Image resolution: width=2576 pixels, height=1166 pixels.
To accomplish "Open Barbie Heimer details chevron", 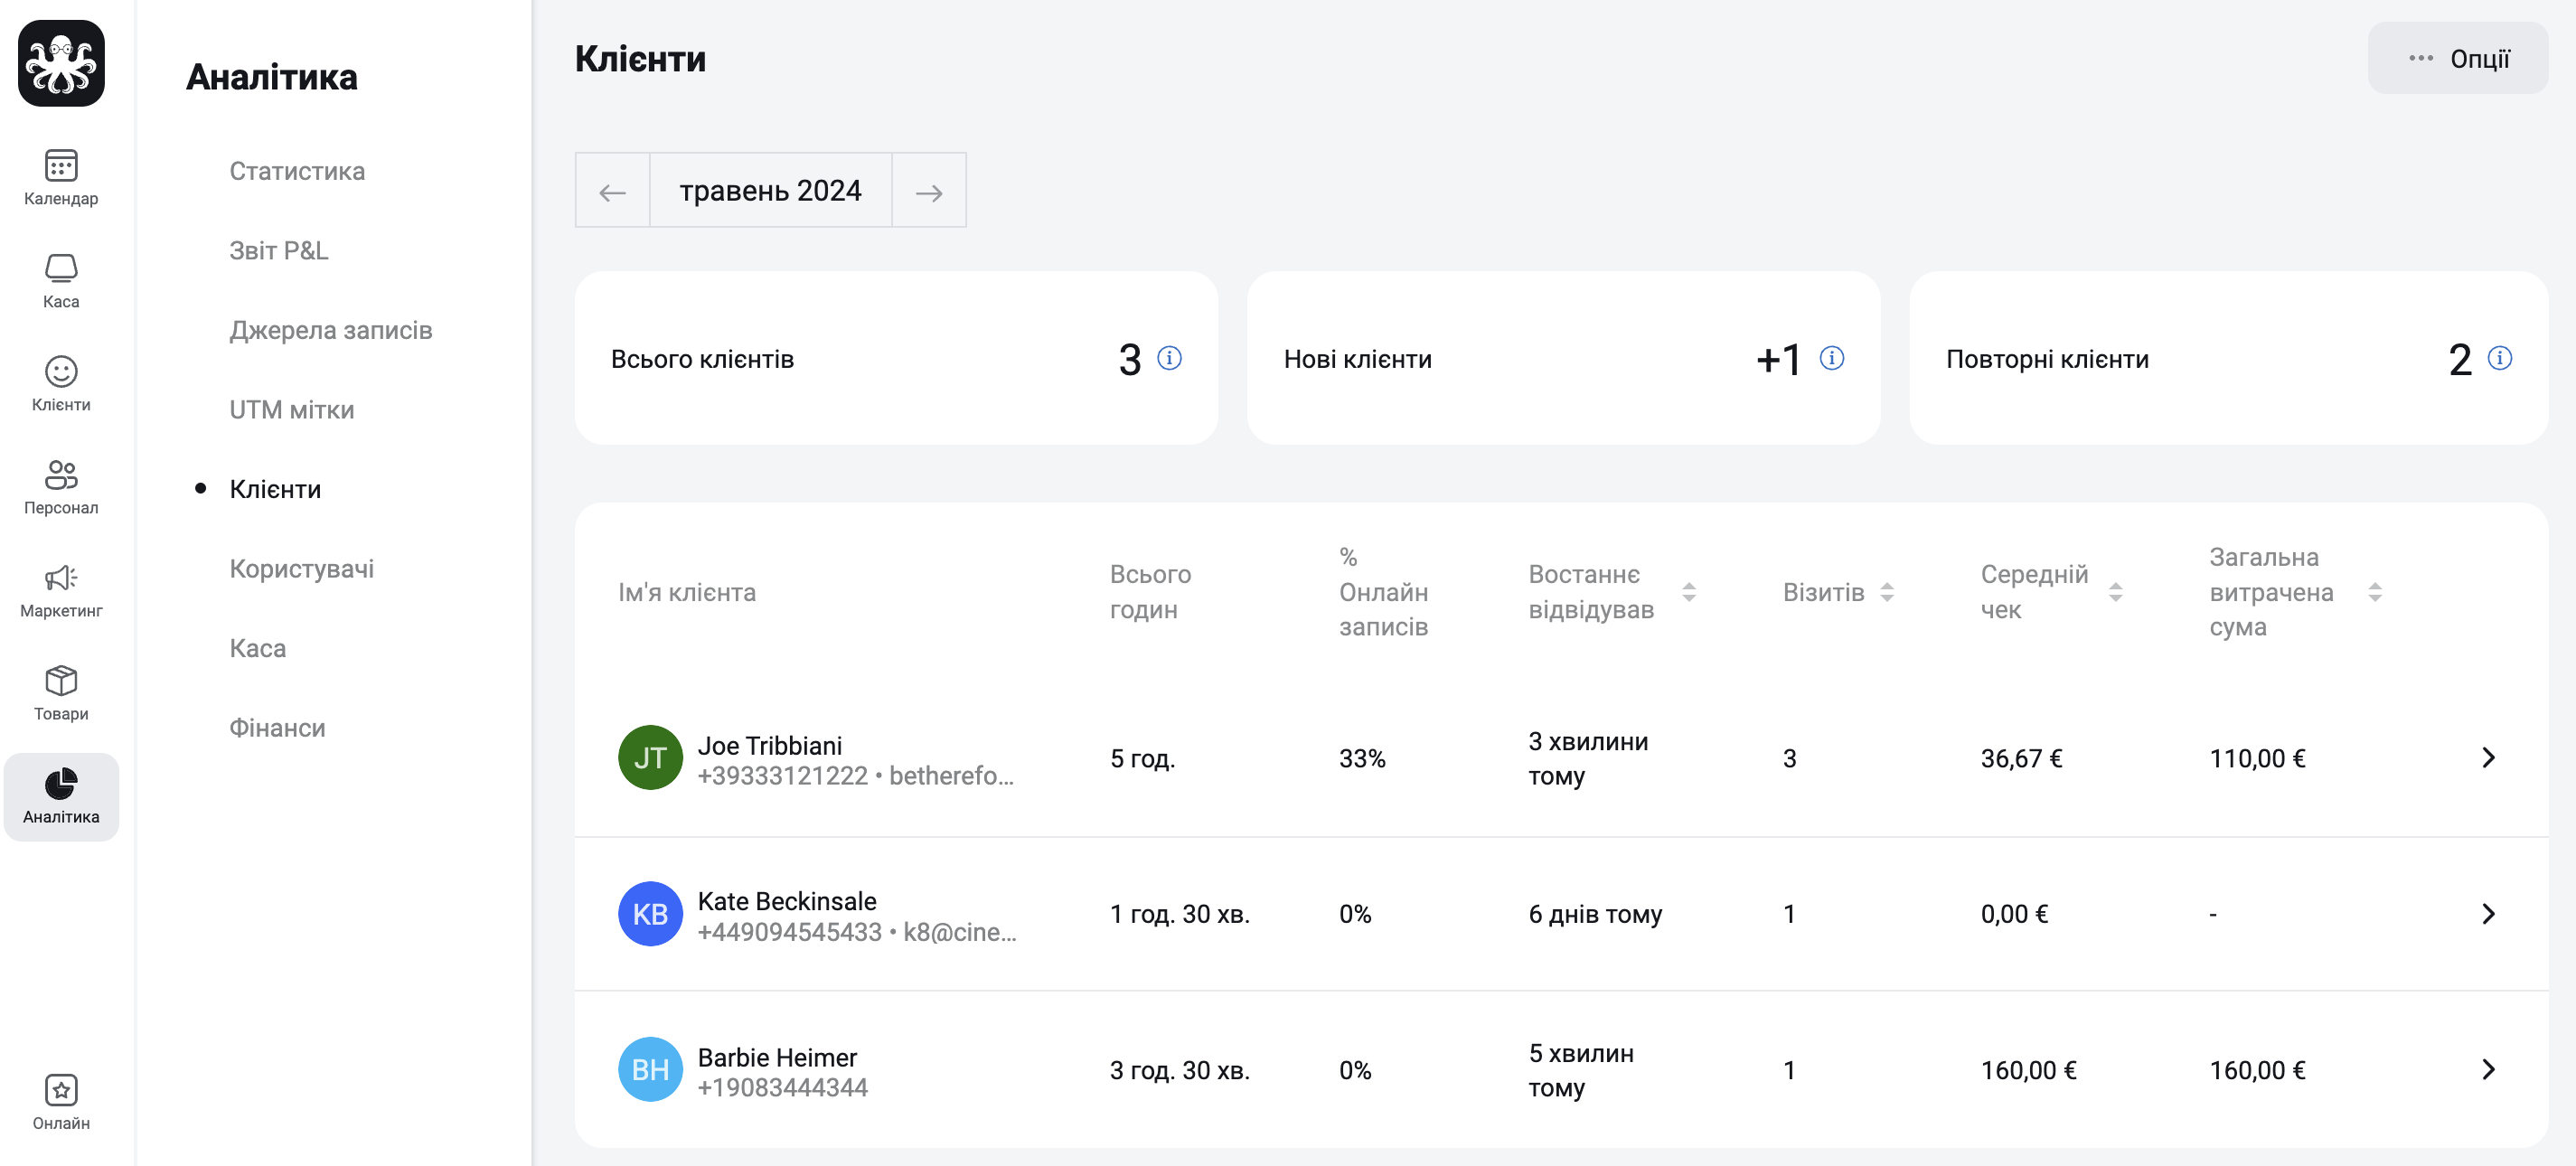I will 2489,1070.
